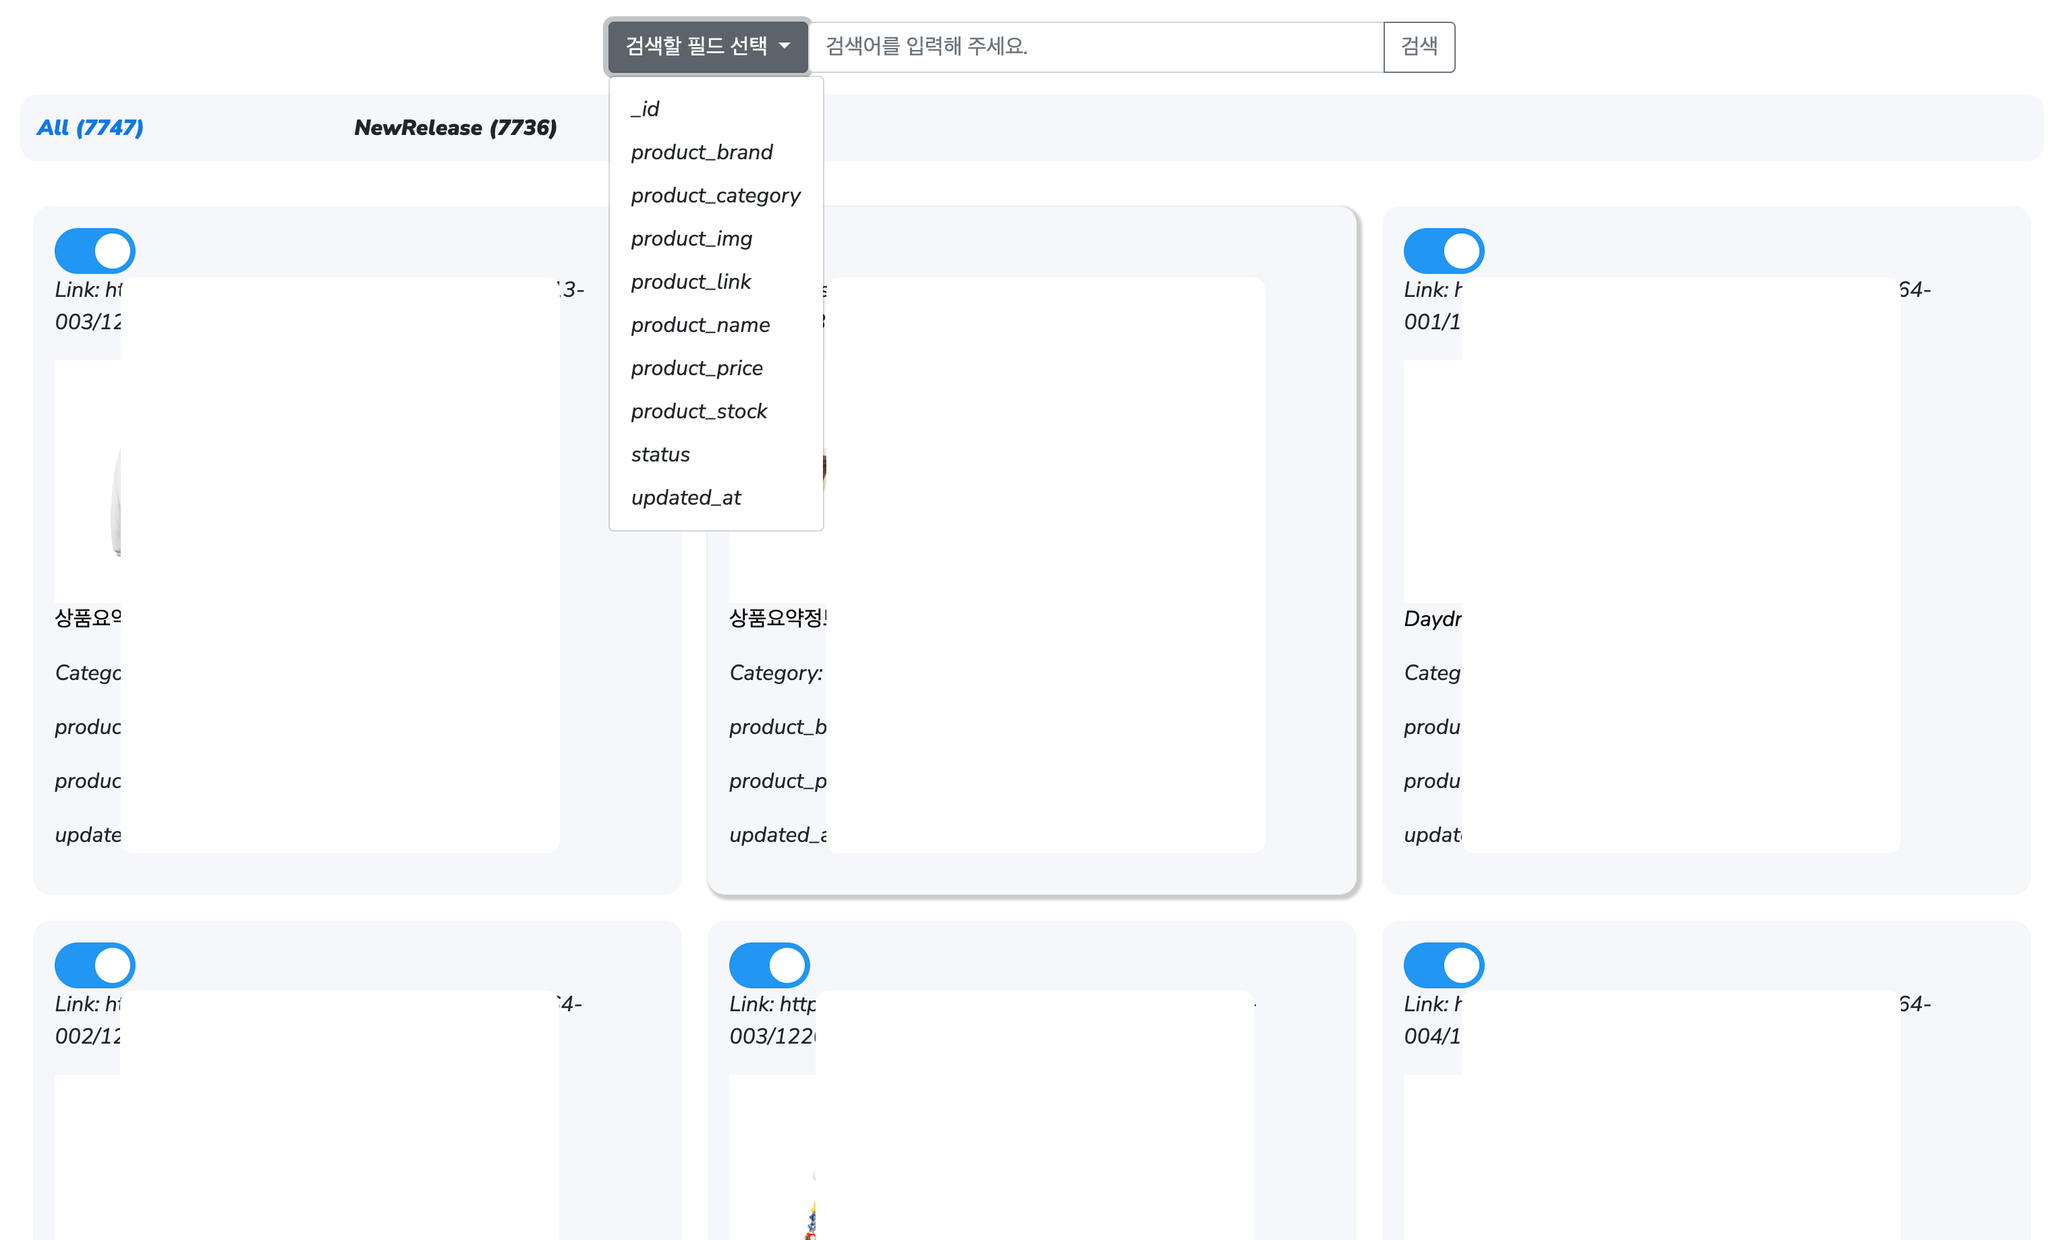
Task: Select product_link search field
Action: tap(690, 282)
